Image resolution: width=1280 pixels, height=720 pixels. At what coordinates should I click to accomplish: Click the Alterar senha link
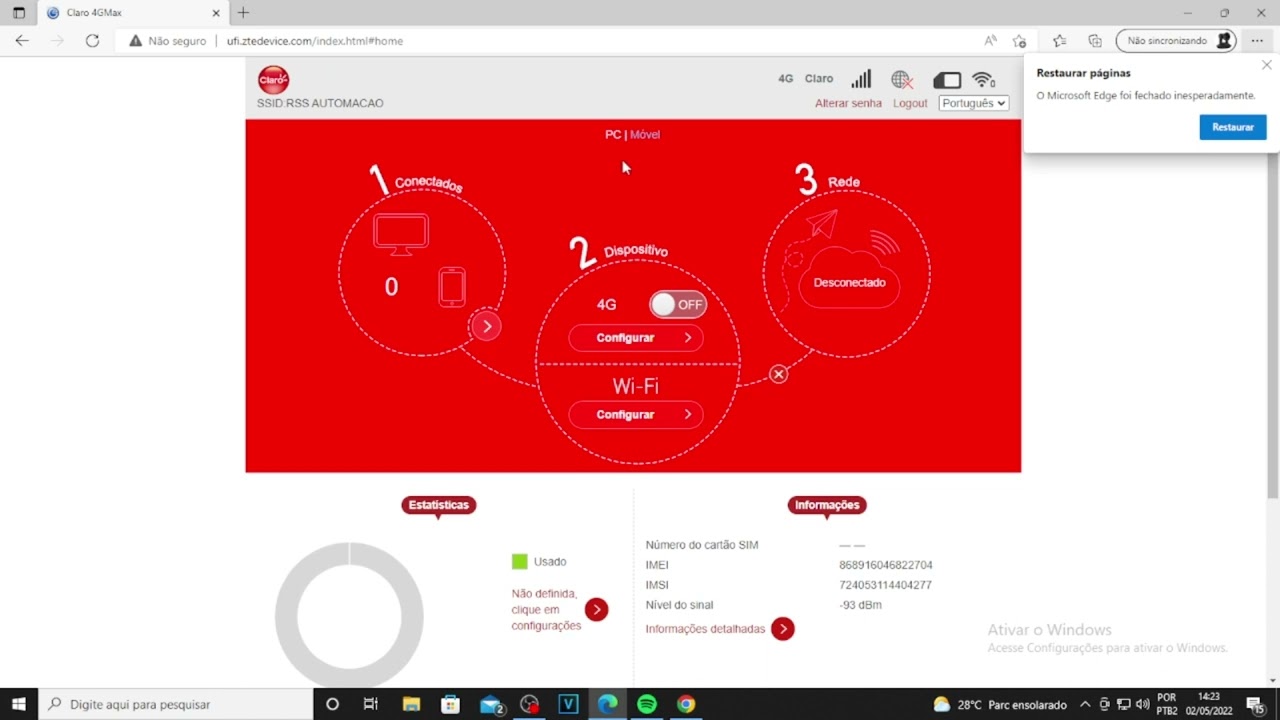tap(848, 103)
